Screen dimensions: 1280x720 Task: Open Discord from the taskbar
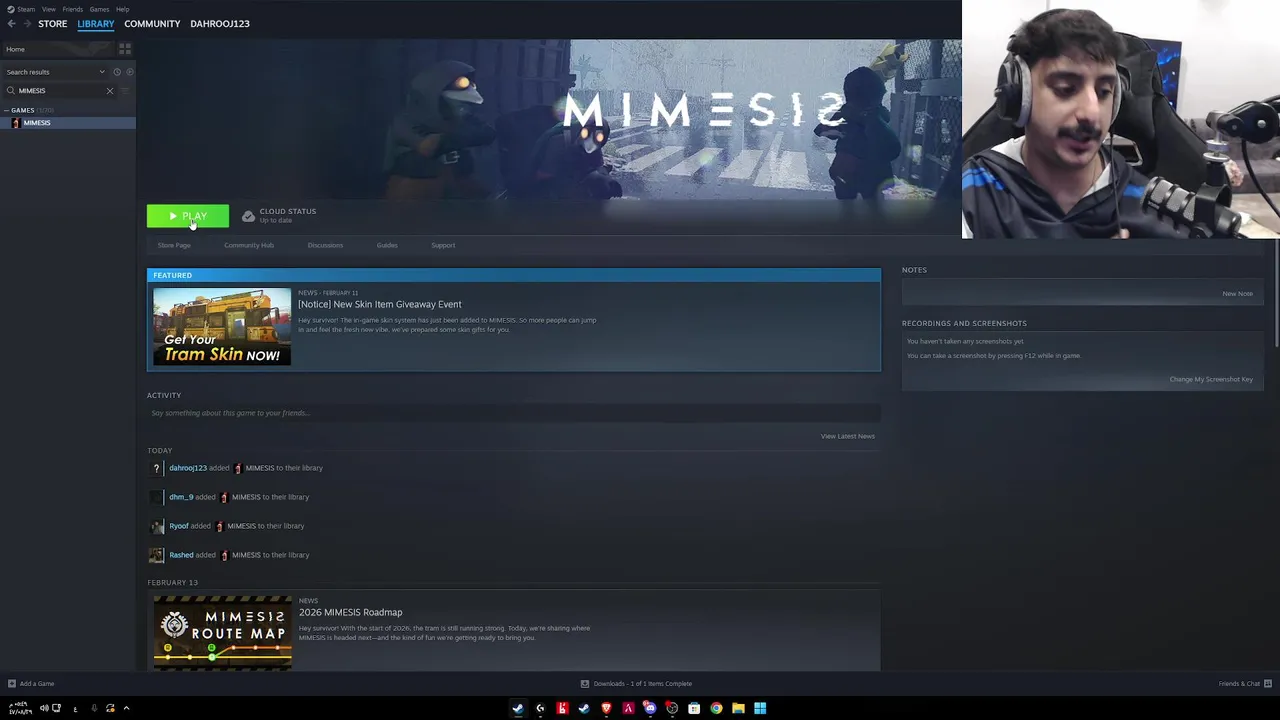[650, 708]
